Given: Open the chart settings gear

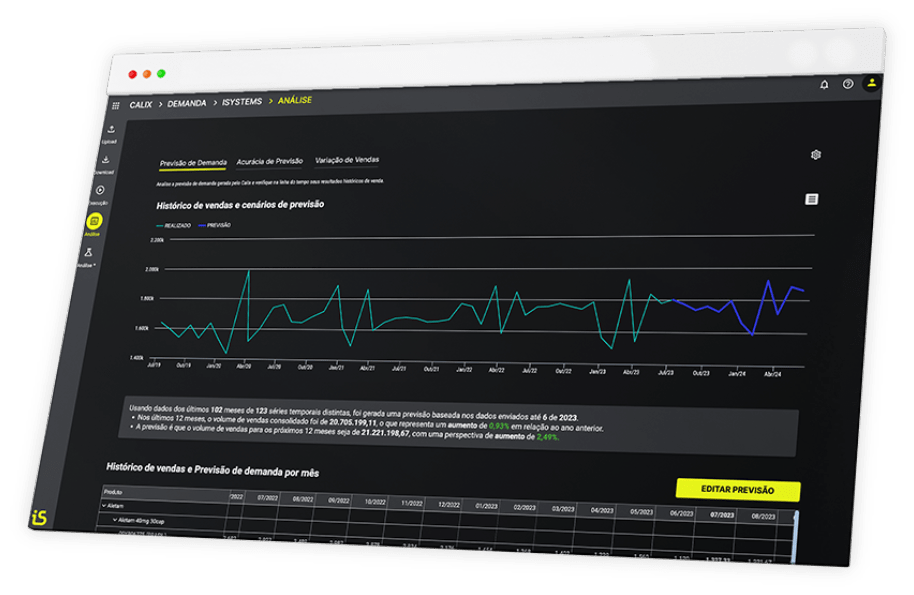Looking at the screenshot, I should pos(816,154).
